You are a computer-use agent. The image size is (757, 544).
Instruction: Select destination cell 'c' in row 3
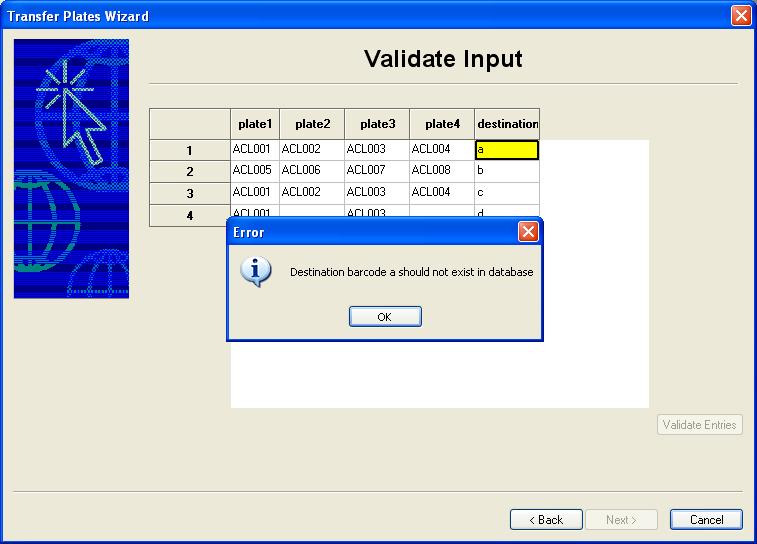coord(507,193)
